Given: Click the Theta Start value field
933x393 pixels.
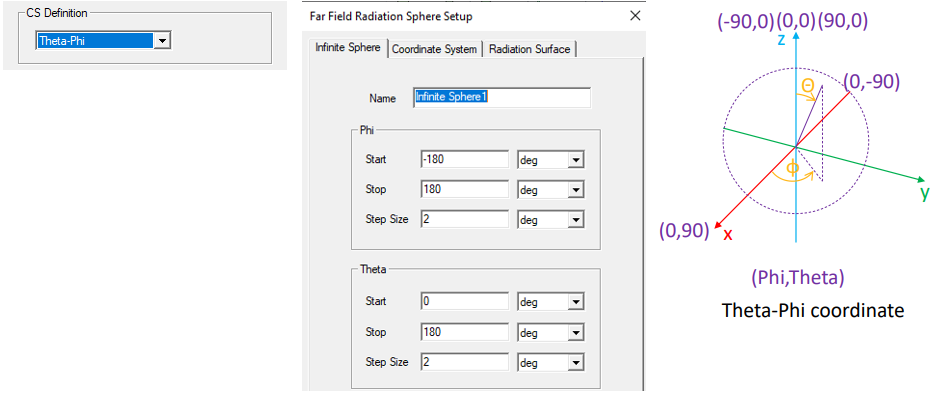Looking at the screenshot, I should (465, 301).
